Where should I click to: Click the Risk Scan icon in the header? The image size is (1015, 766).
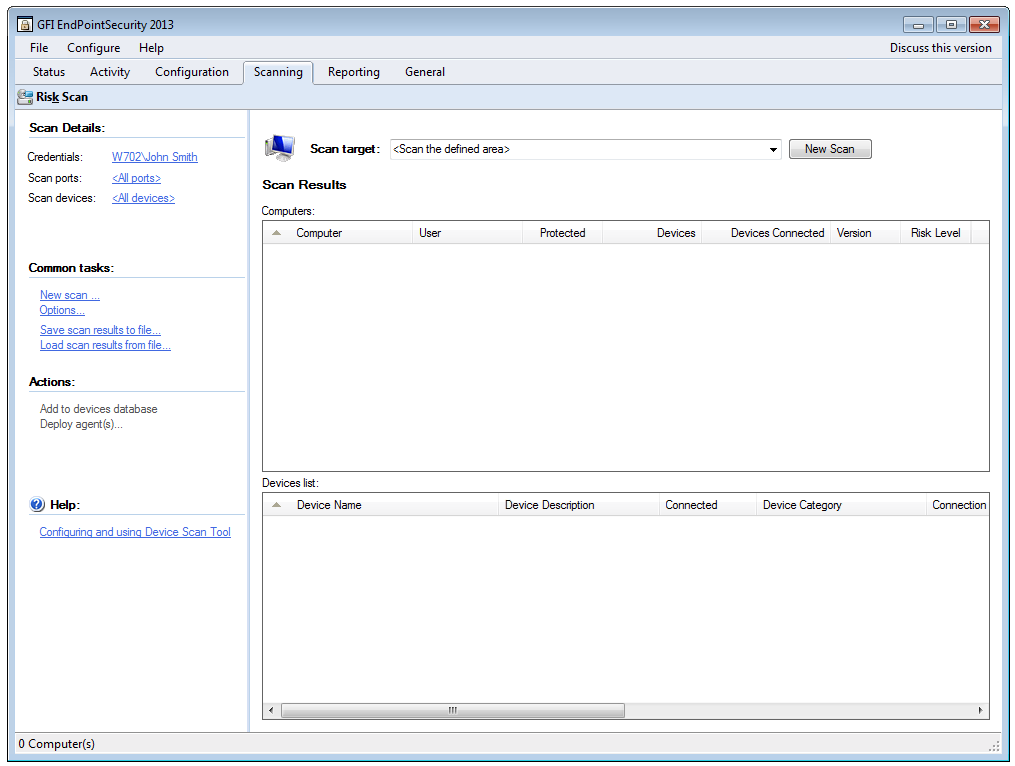tap(25, 97)
